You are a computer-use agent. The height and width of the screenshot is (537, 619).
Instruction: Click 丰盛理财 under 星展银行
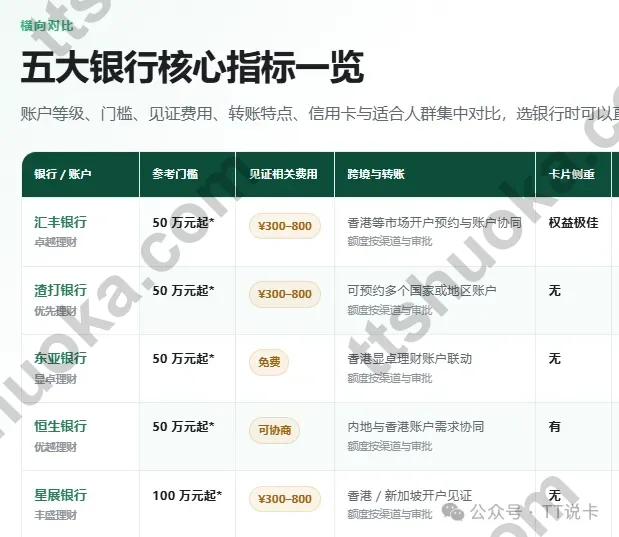click(55, 514)
